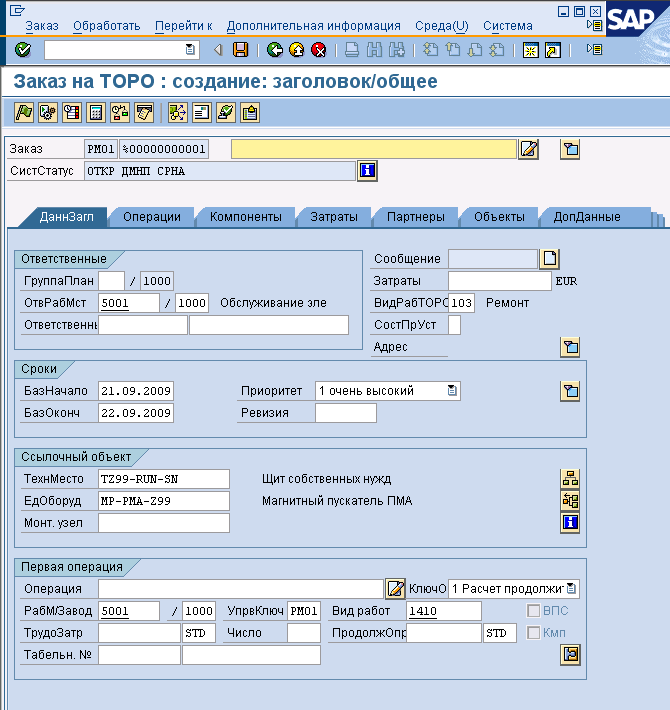Click the yellow order description field
This screenshot has height=710, width=670.
coord(374,149)
